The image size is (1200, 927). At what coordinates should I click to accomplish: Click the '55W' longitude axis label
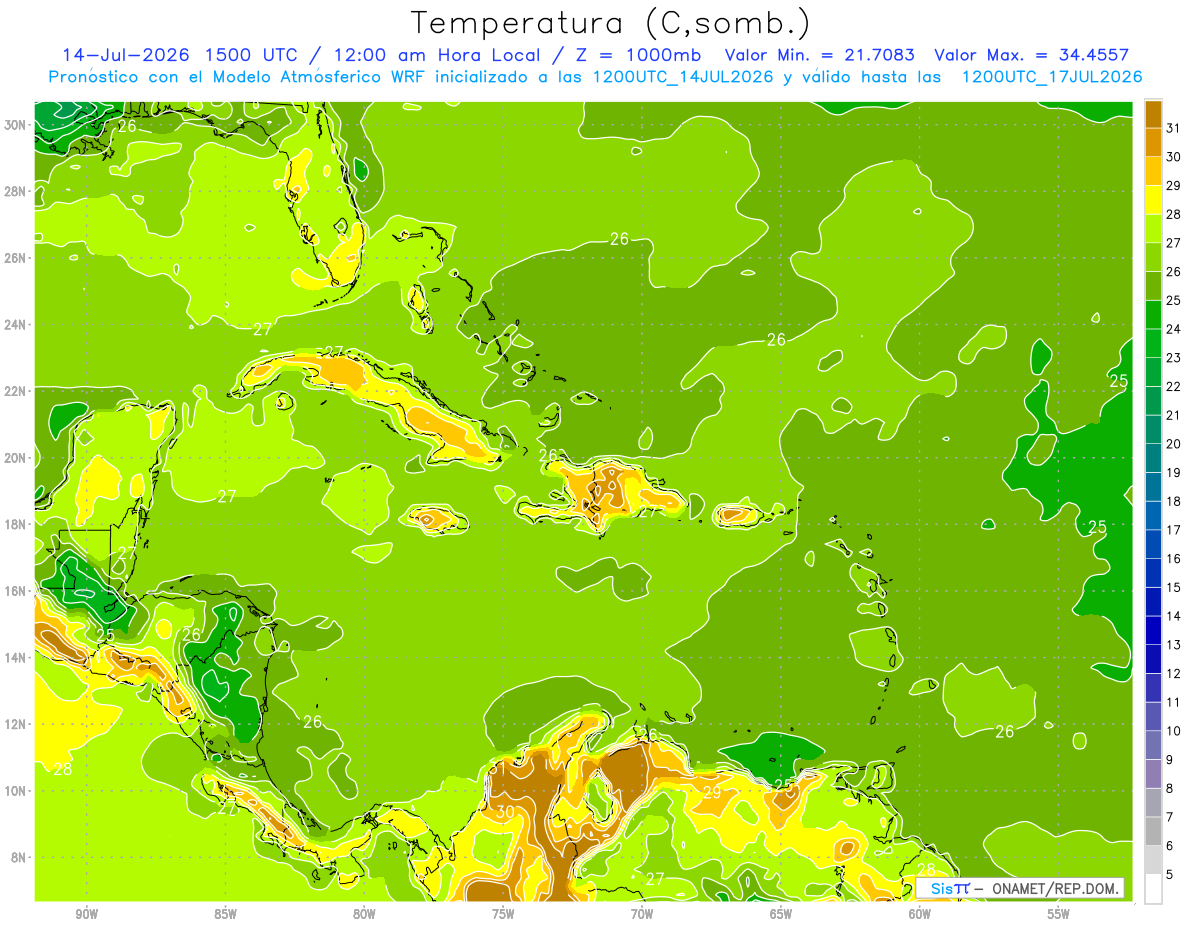coord(1059,914)
